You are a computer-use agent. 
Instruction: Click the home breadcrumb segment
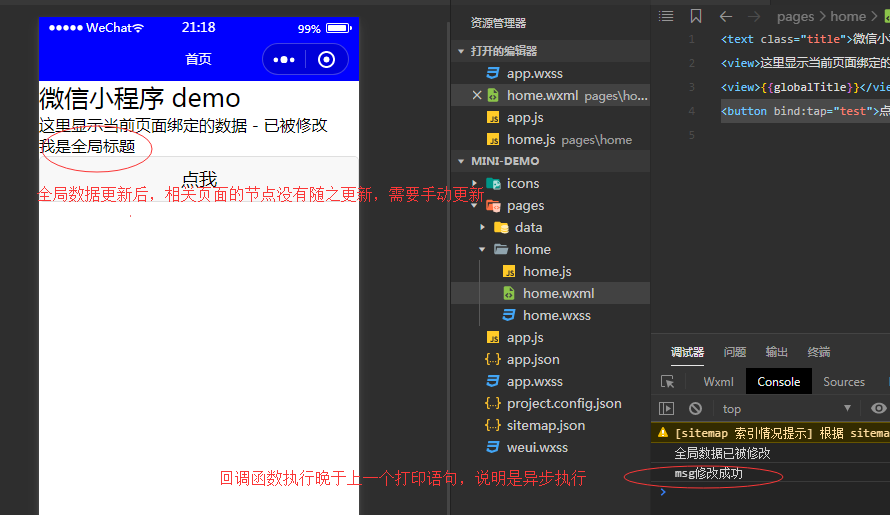(848, 16)
